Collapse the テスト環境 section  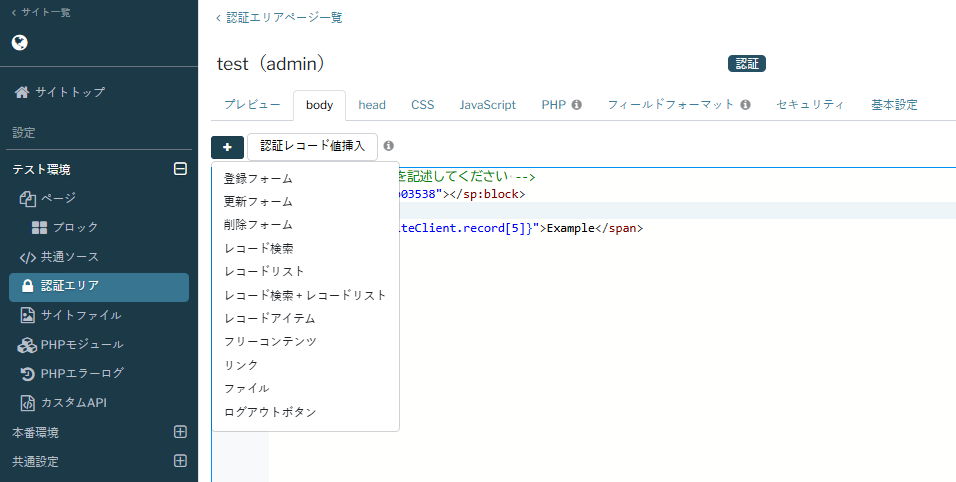[180, 169]
